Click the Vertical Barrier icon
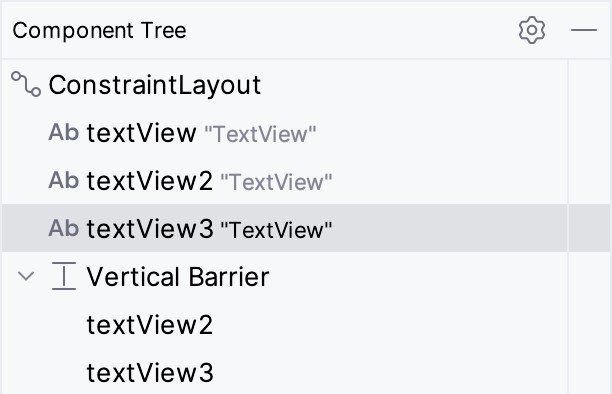The height and width of the screenshot is (394, 612). pyautogui.click(x=64, y=276)
